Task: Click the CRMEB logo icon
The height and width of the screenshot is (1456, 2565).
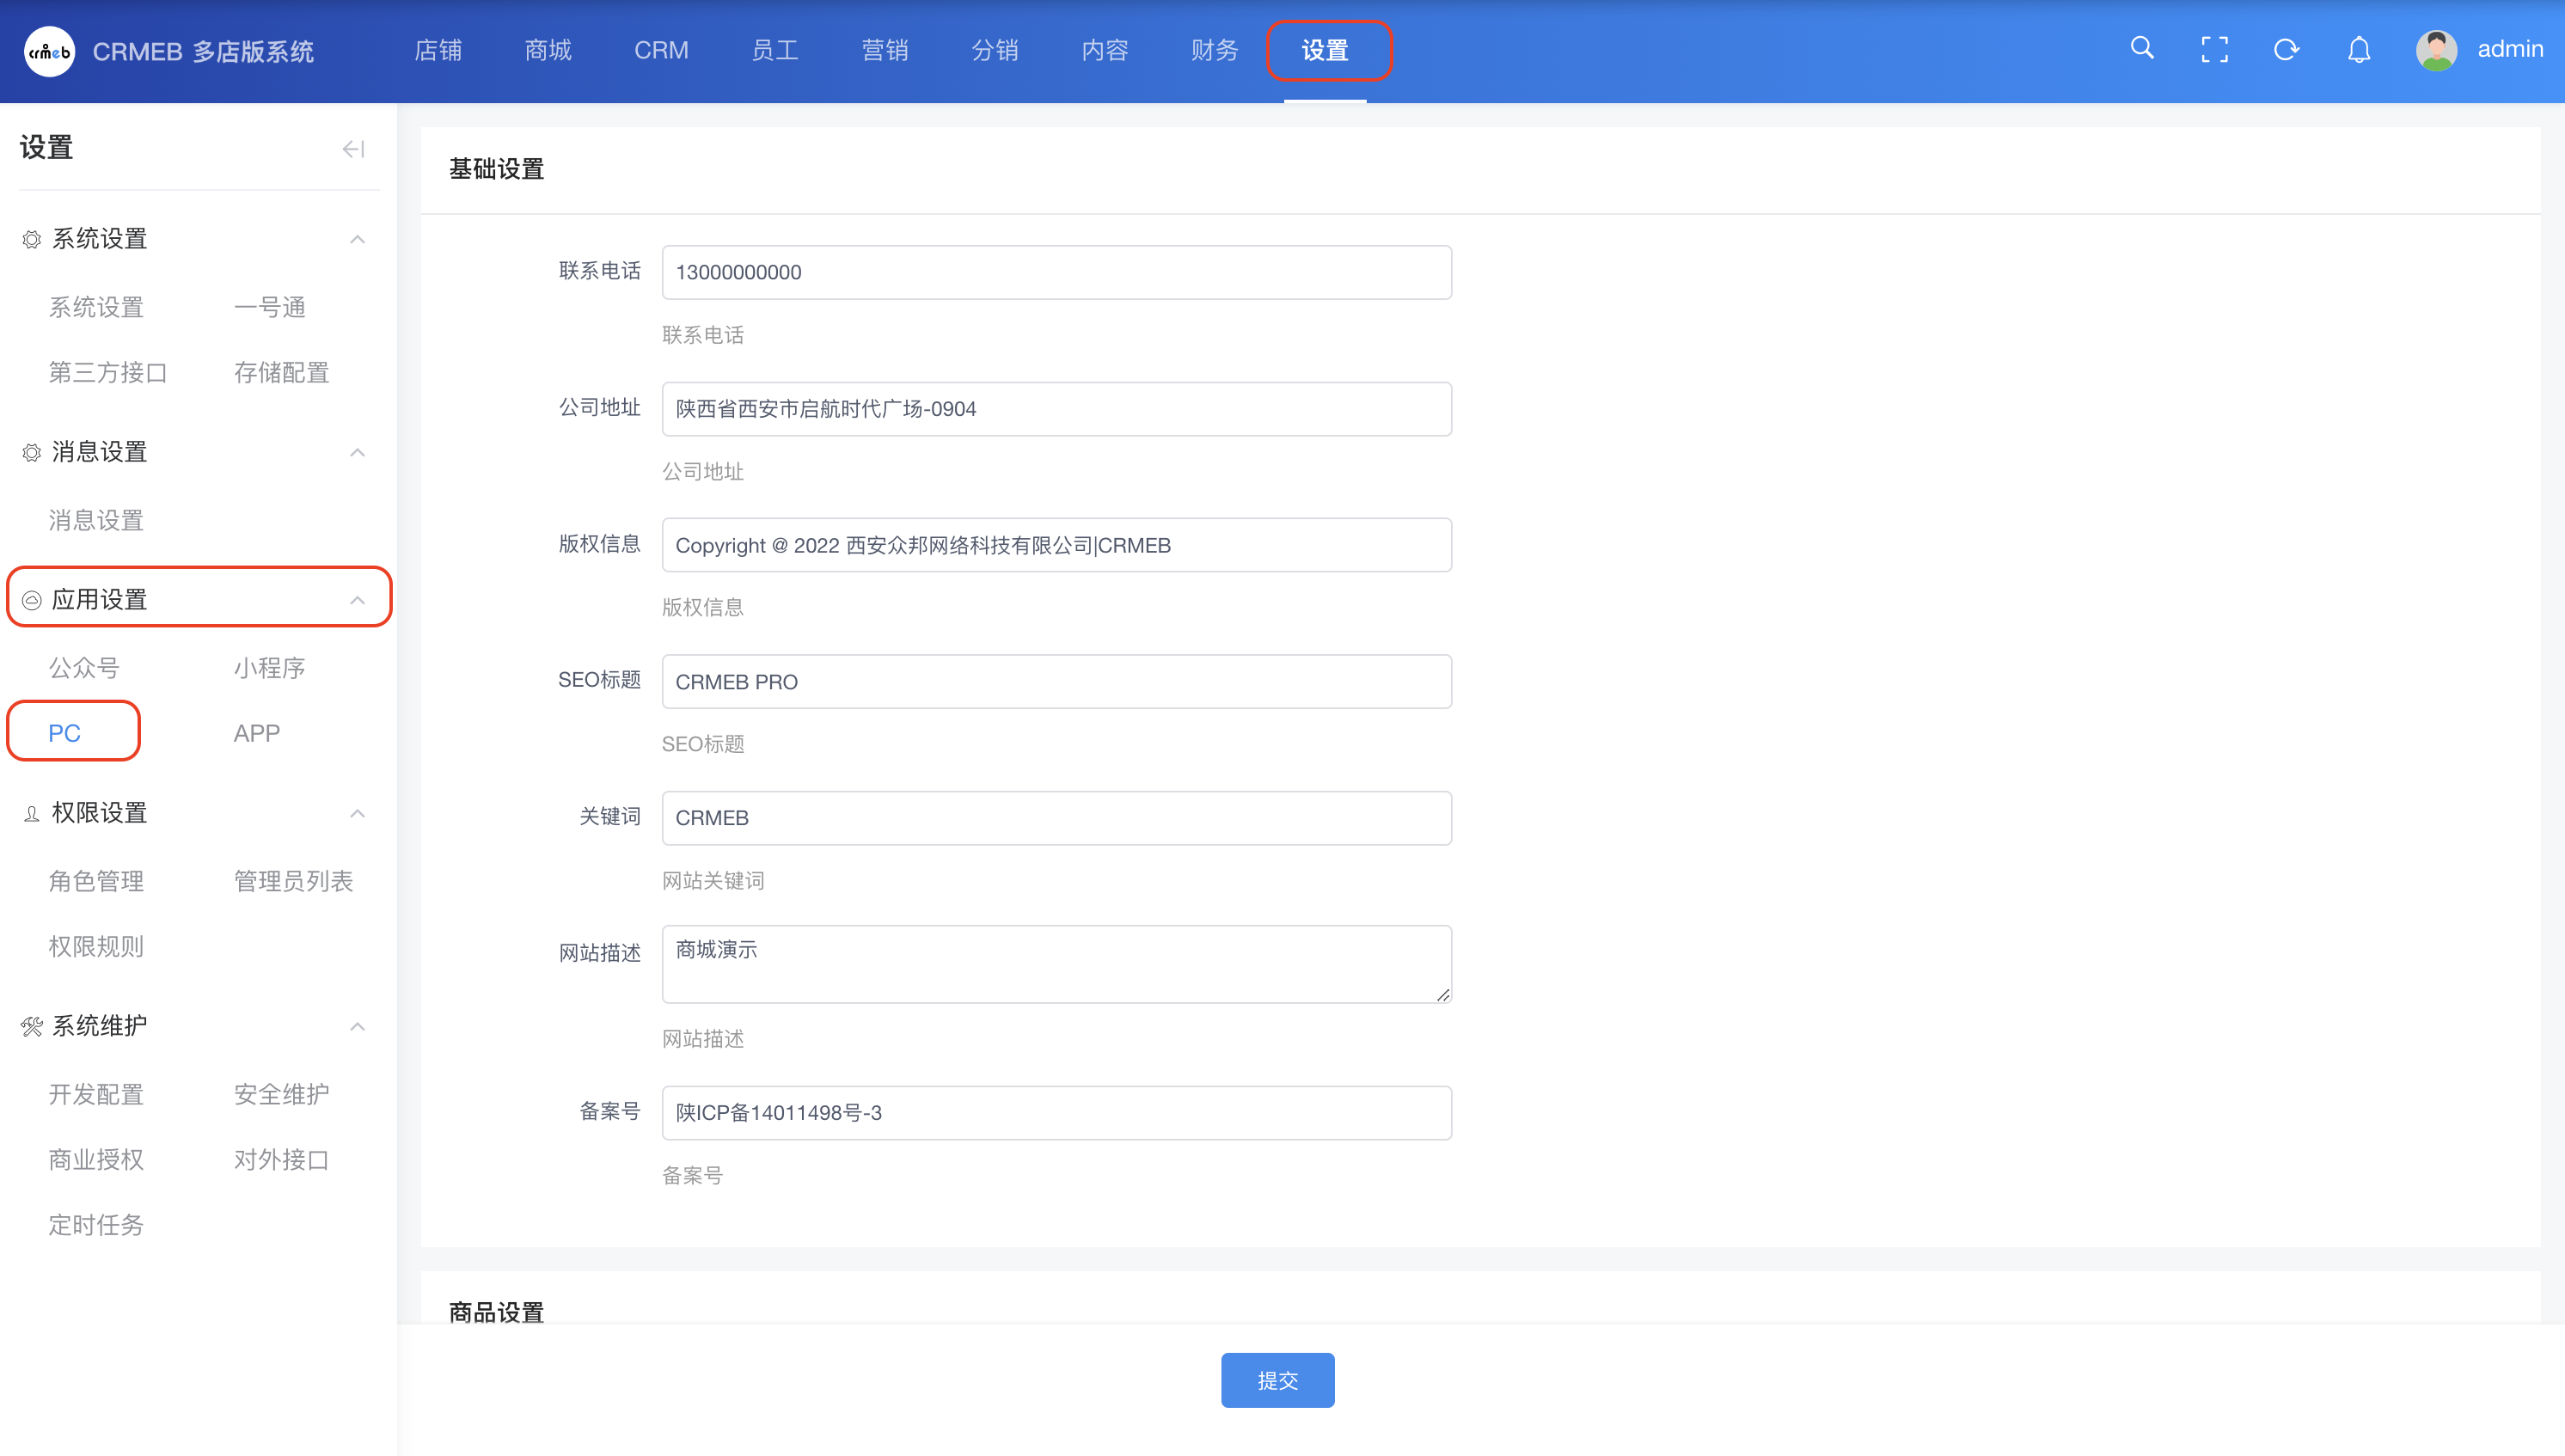Action: [x=49, y=51]
